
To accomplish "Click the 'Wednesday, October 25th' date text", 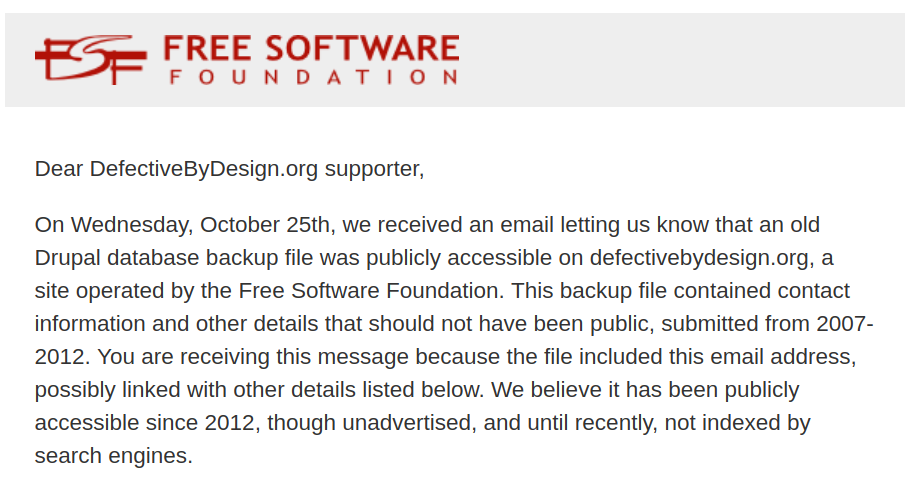I will pyautogui.click(x=181, y=225).
